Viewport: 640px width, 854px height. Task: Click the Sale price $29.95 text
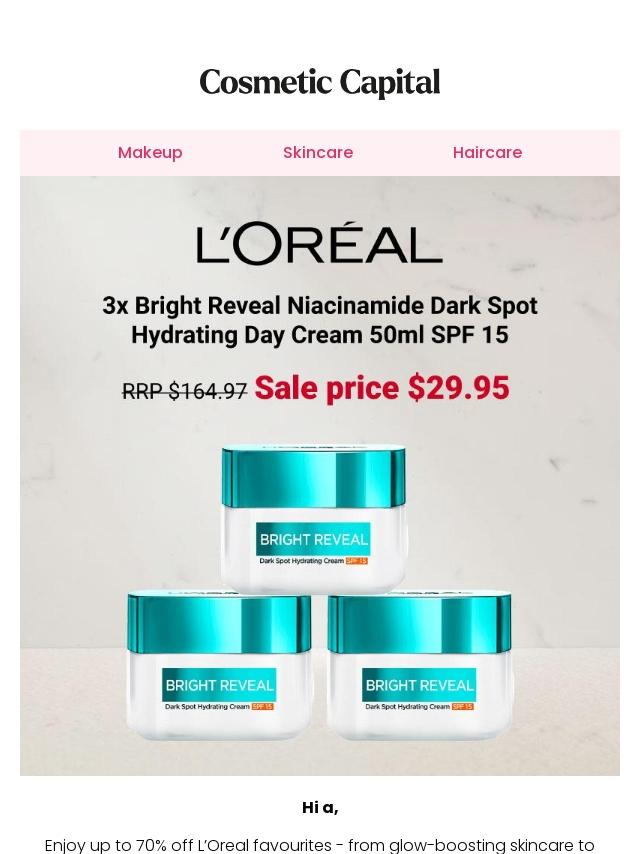382,388
